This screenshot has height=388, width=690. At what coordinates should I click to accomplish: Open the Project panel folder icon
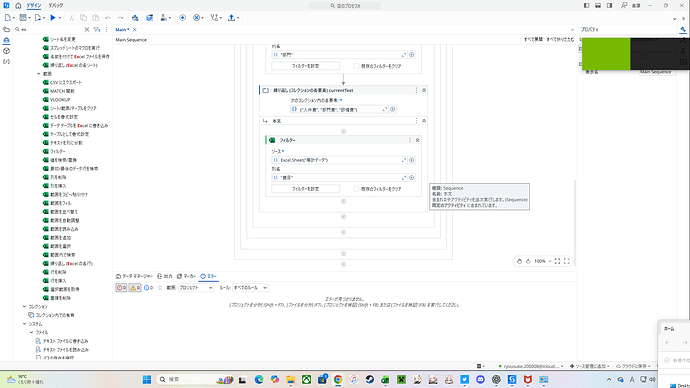click(6, 29)
